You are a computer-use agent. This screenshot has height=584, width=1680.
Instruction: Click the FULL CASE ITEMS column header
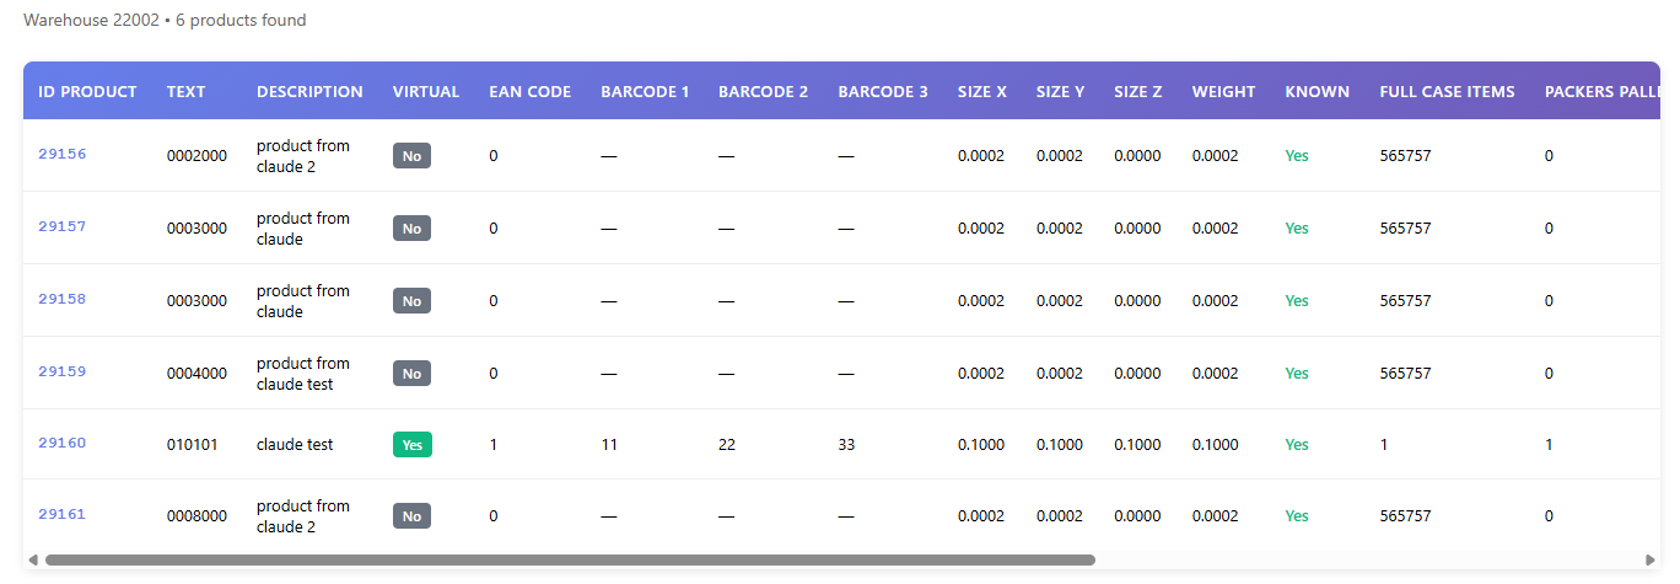click(x=1446, y=92)
